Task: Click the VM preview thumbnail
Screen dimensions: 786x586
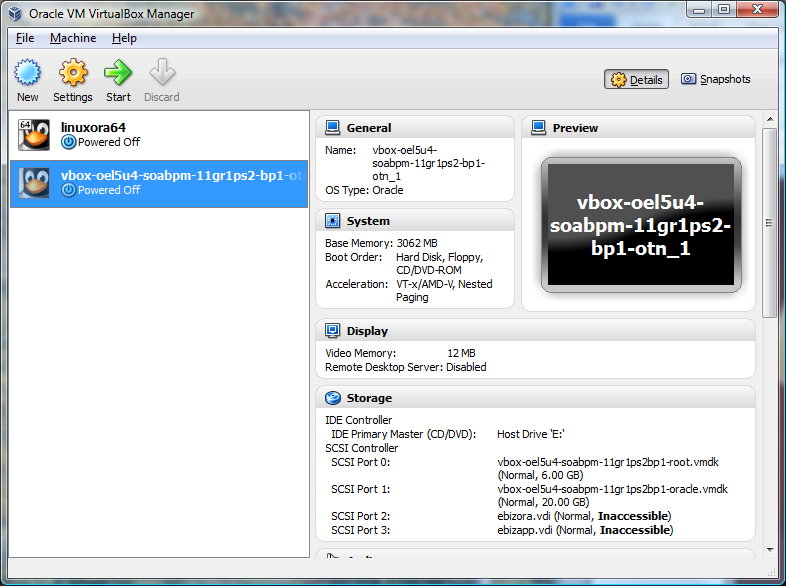Action: click(641, 225)
